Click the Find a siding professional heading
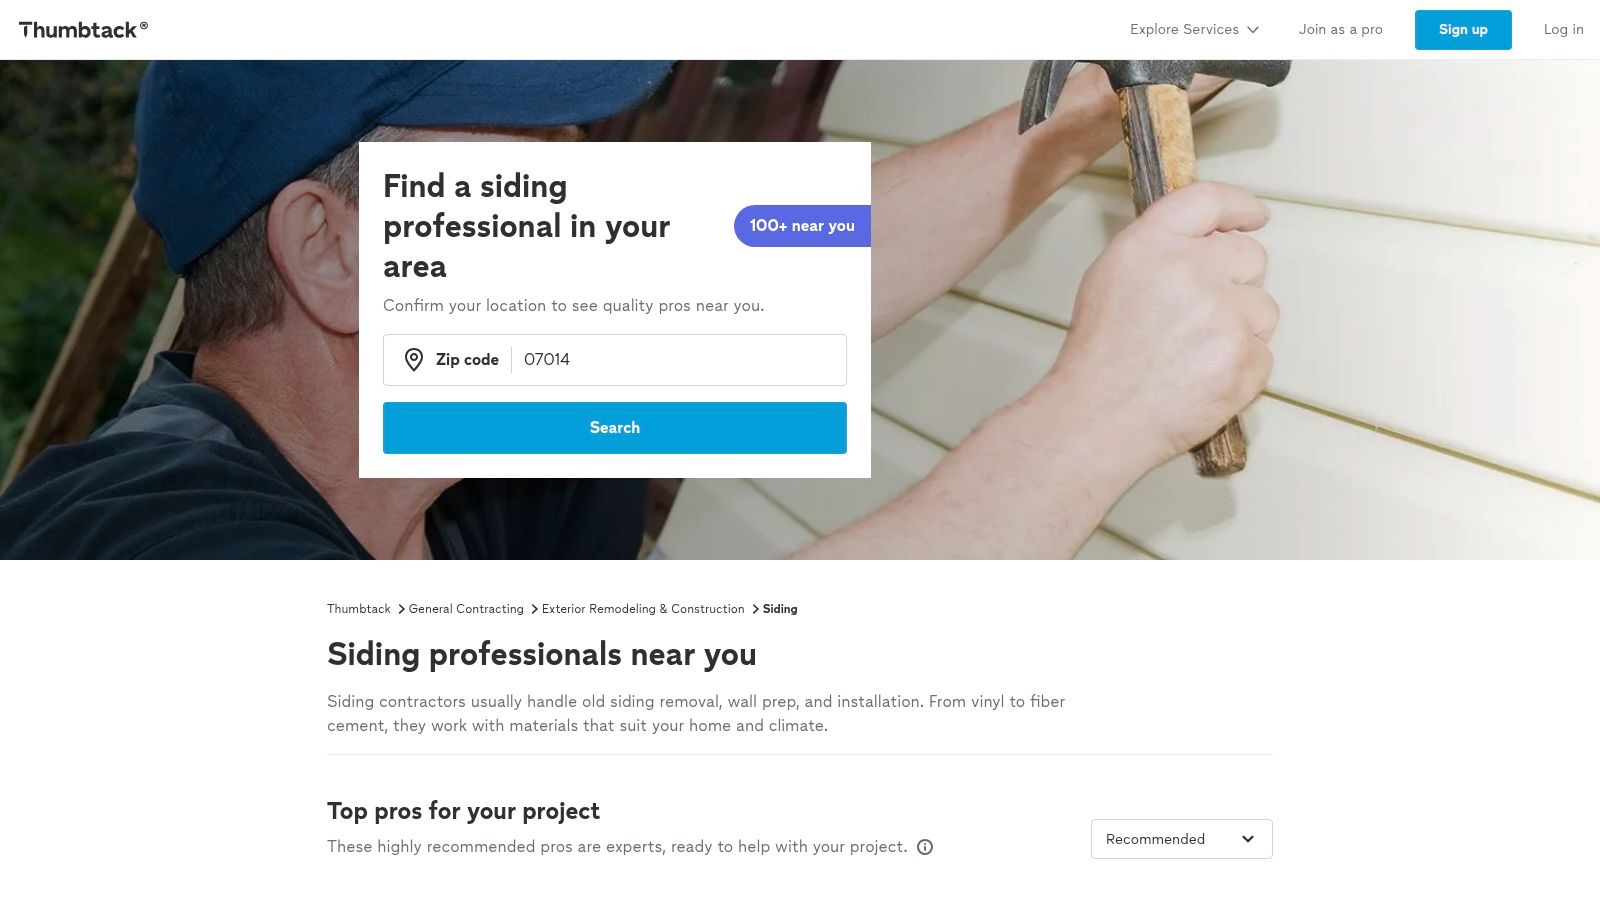The image size is (1600, 900). 526,226
